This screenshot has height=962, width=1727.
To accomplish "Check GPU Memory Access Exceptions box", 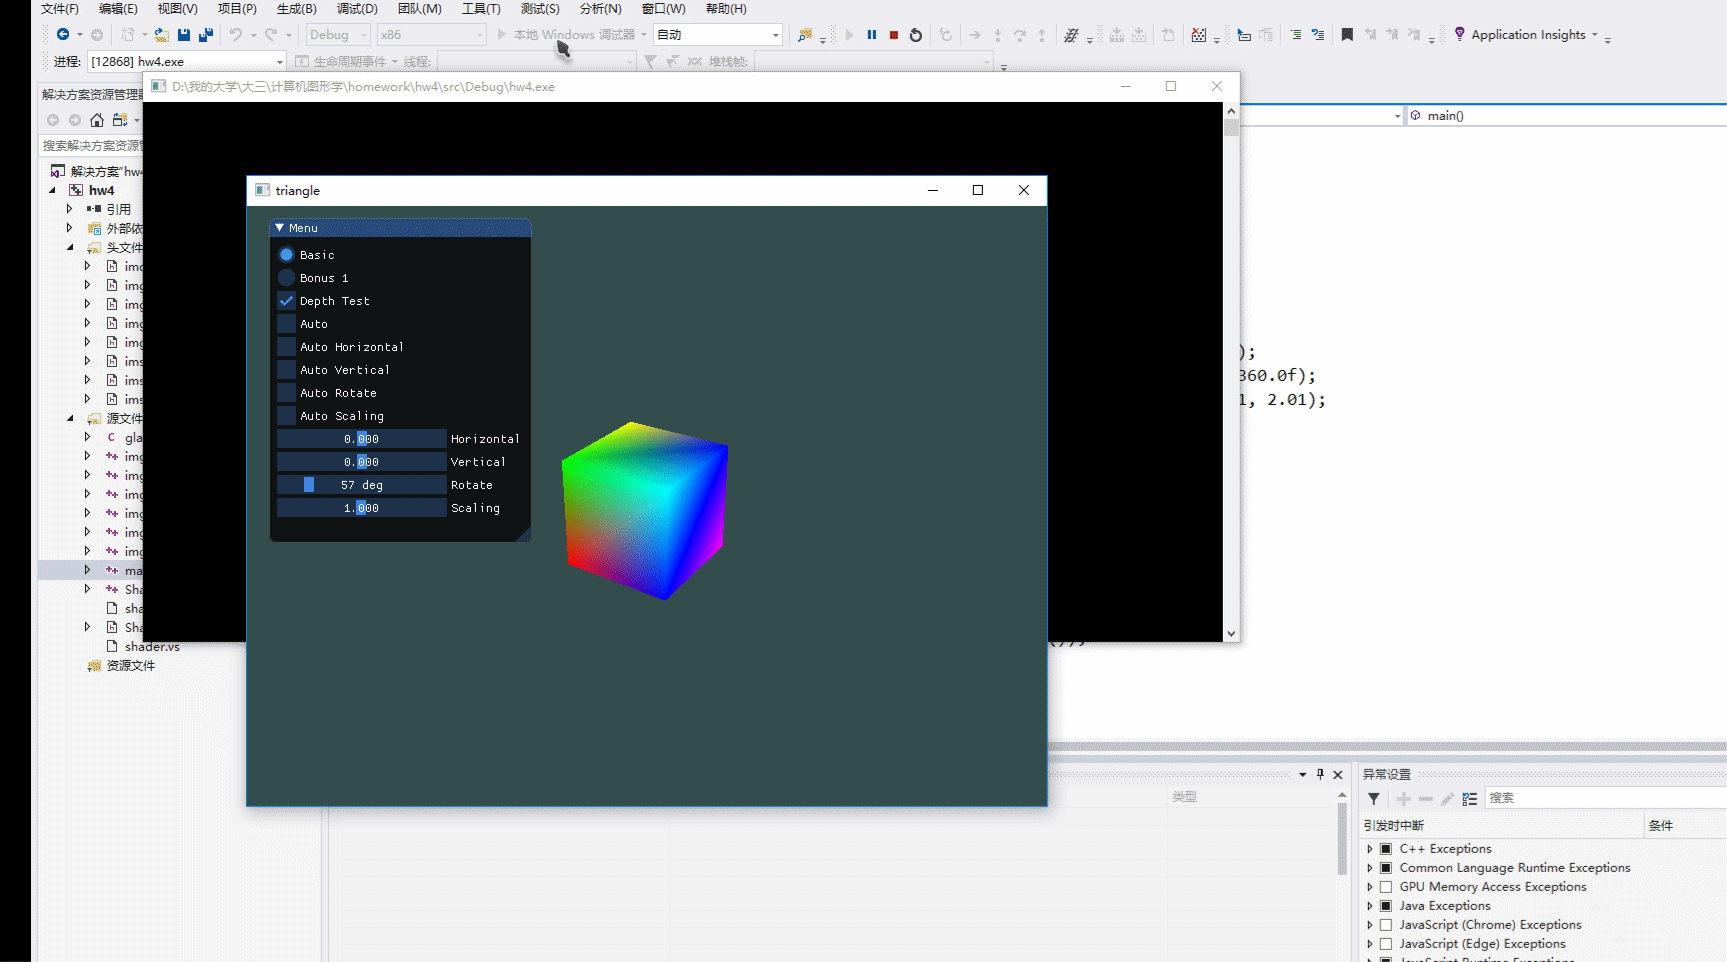I will click(x=1386, y=887).
